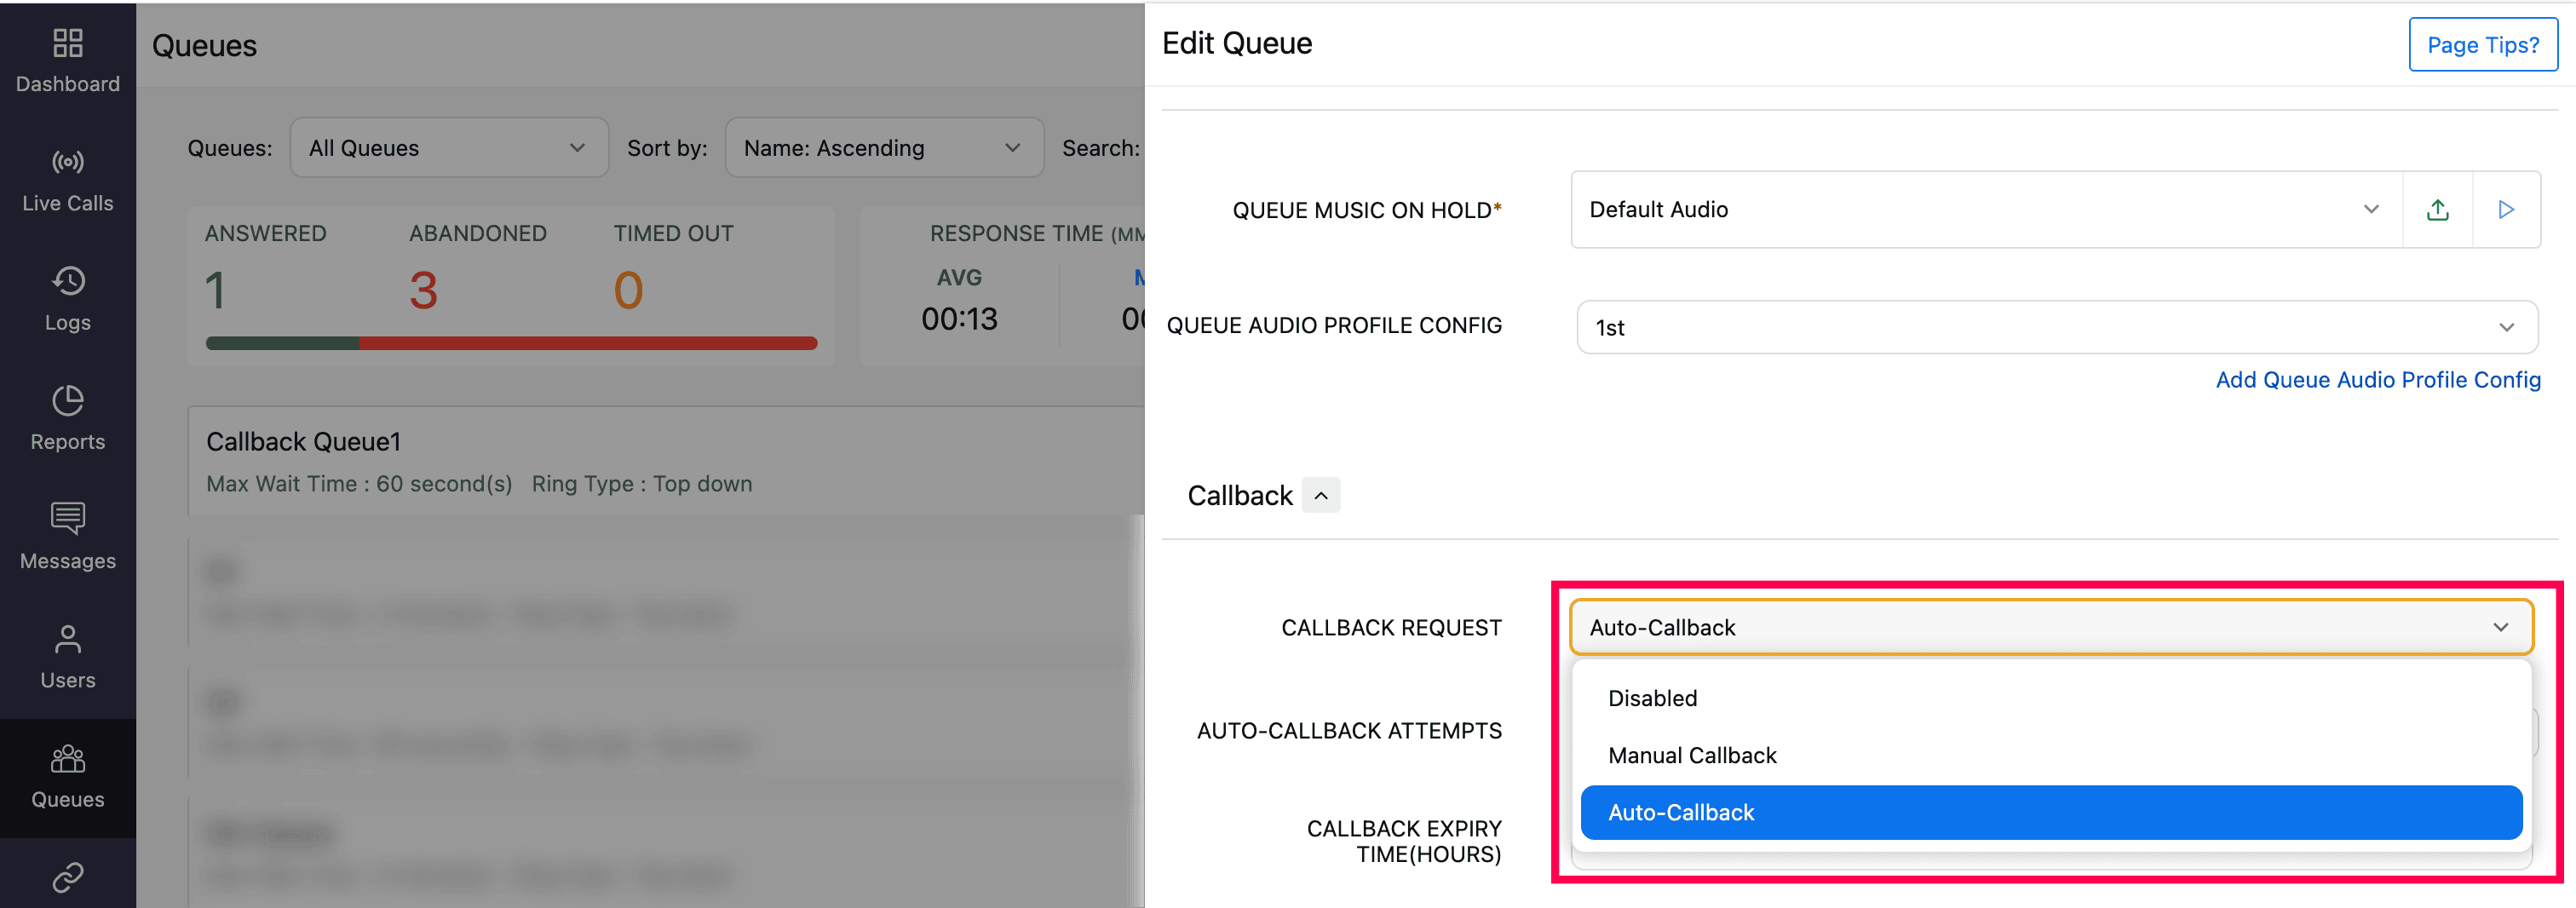Open the Messages sidebar icon
The height and width of the screenshot is (908, 2576).
67,520
